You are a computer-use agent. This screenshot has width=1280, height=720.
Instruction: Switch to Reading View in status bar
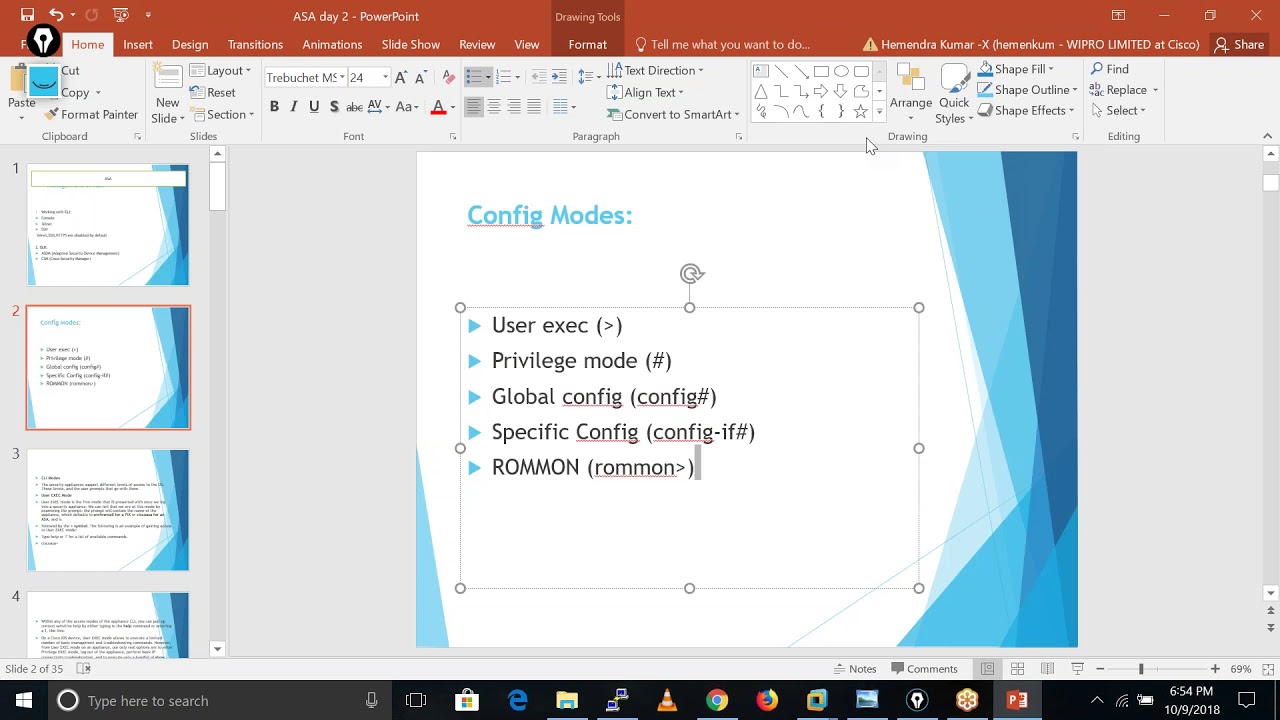pos(1047,669)
